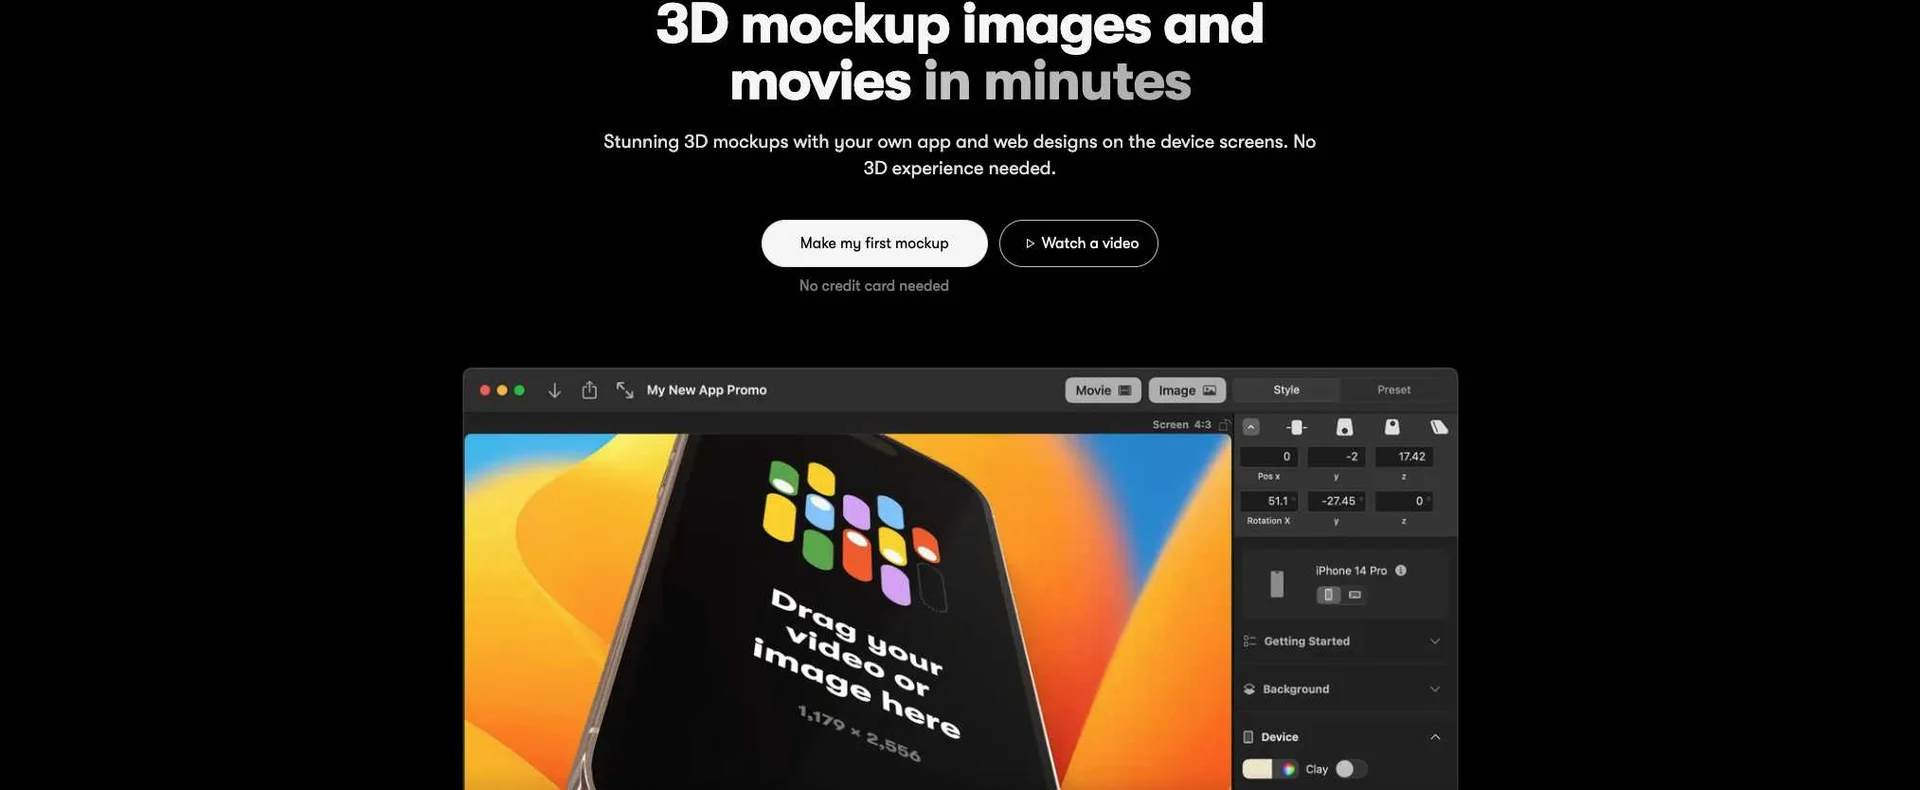Select the rounded-square device view preset icon
The image size is (1920, 790).
coord(1392,427)
